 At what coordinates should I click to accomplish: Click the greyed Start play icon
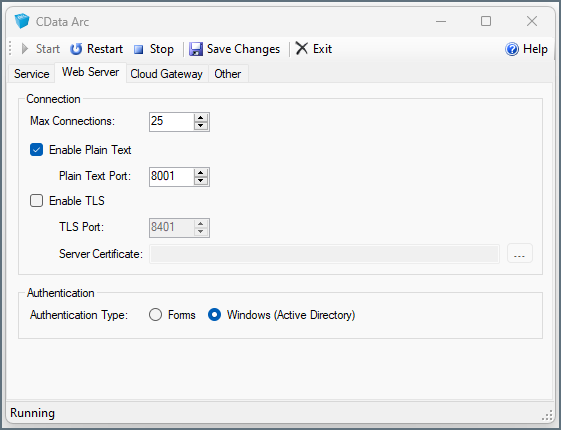coord(24,49)
